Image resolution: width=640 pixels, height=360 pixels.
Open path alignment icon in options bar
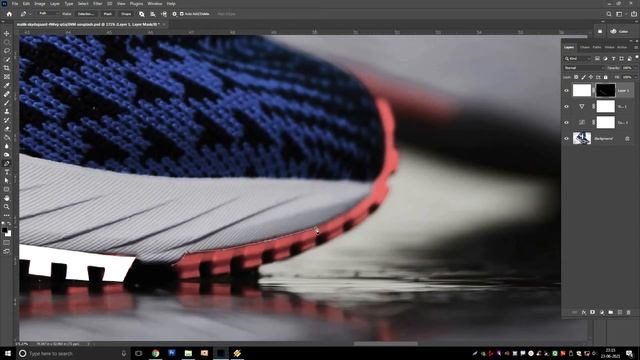pos(153,14)
